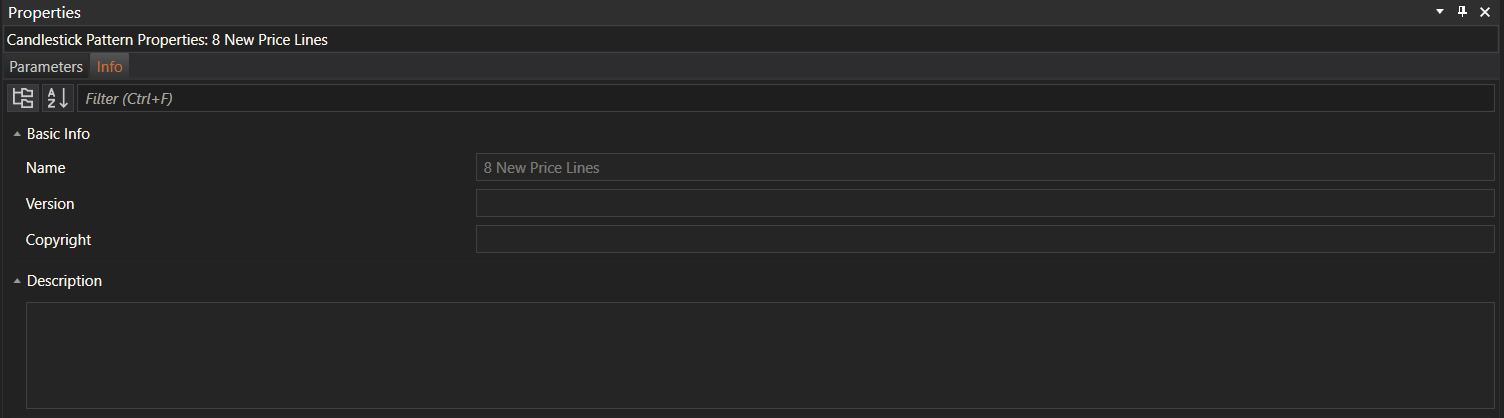
Task: Close the Properties panel
Action: (x=1485, y=12)
